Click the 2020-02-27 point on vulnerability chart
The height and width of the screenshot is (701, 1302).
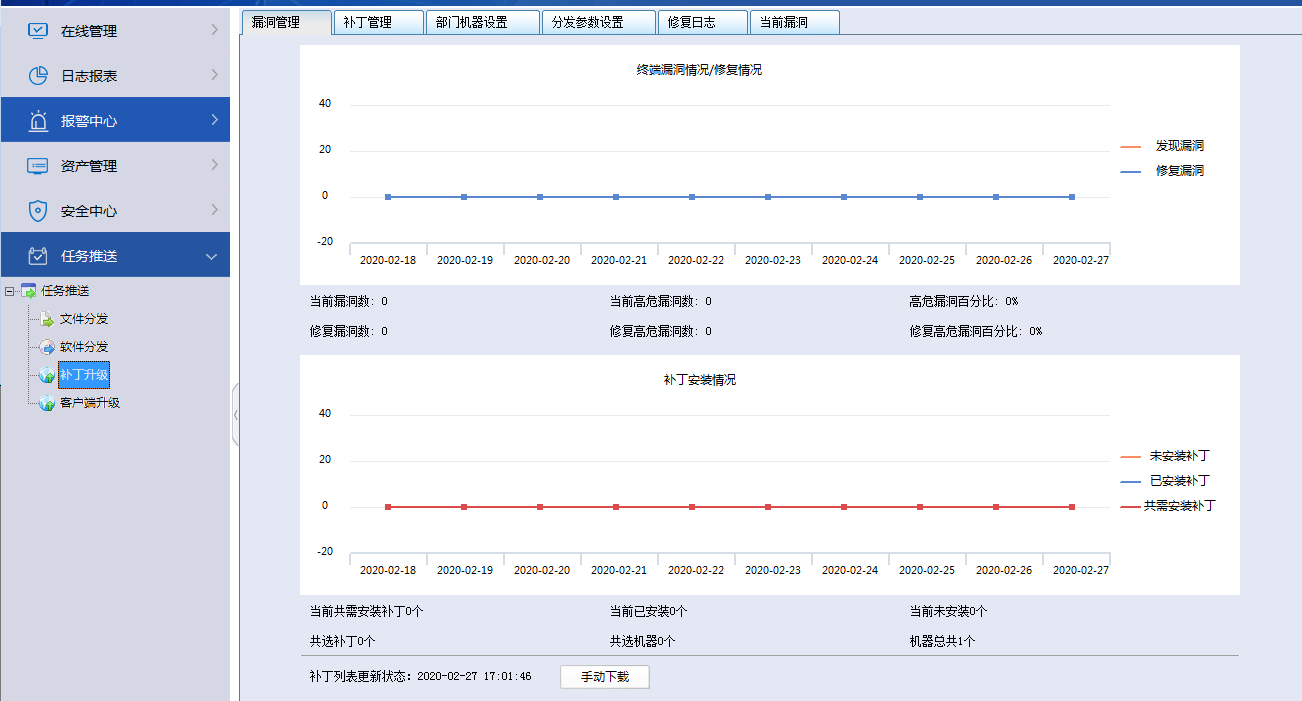(x=1072, y=197)
